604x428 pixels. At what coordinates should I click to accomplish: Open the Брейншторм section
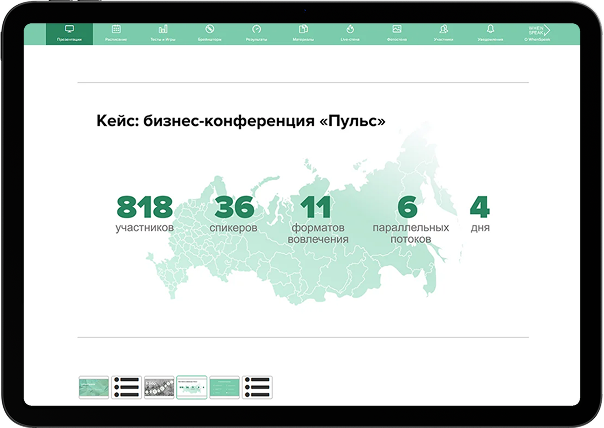point(210,33)
